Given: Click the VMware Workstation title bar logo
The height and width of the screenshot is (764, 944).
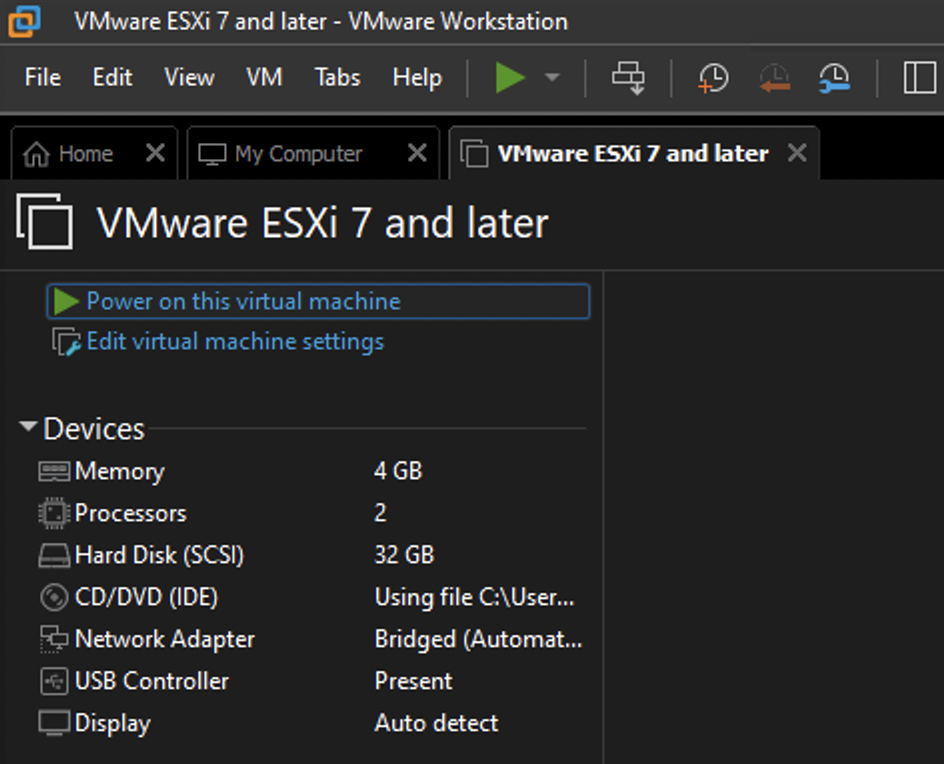Looking at the screenshot, I should 24,21.
